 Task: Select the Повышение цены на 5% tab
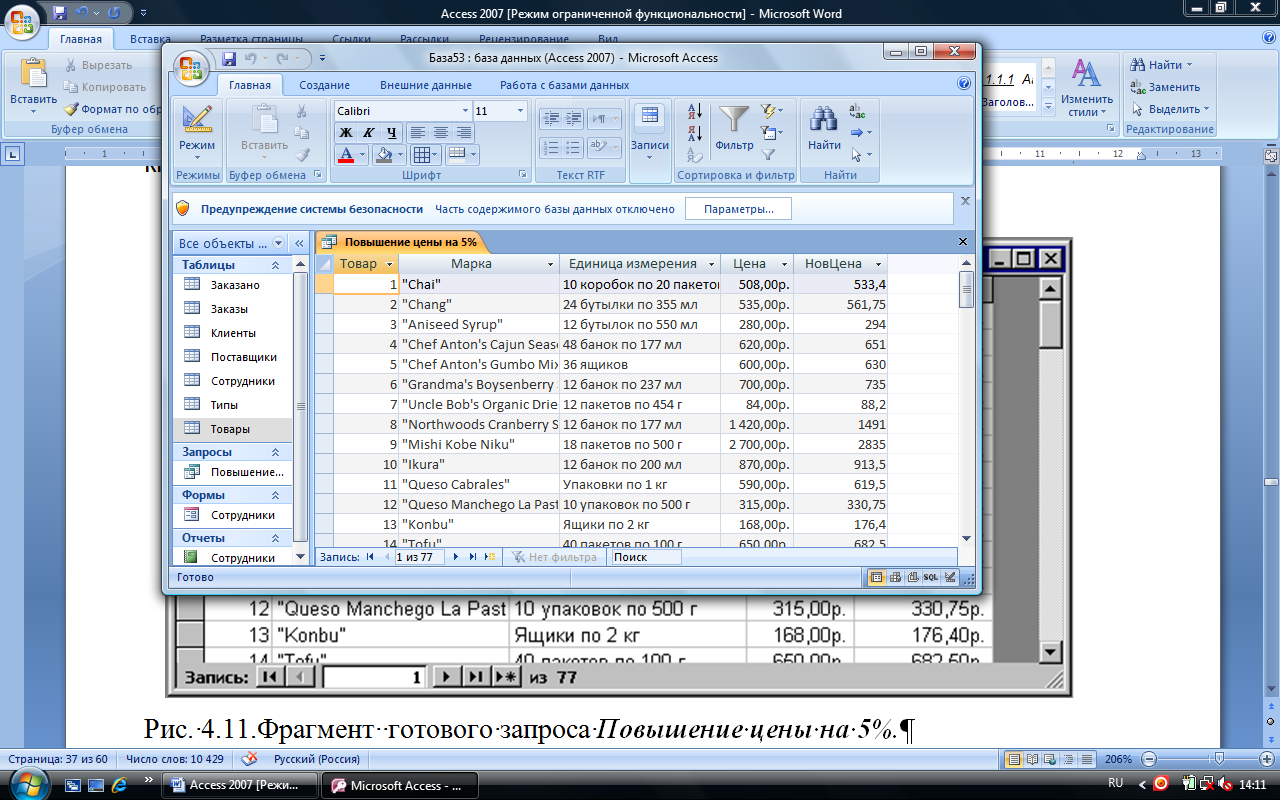(x=400, y=242)
